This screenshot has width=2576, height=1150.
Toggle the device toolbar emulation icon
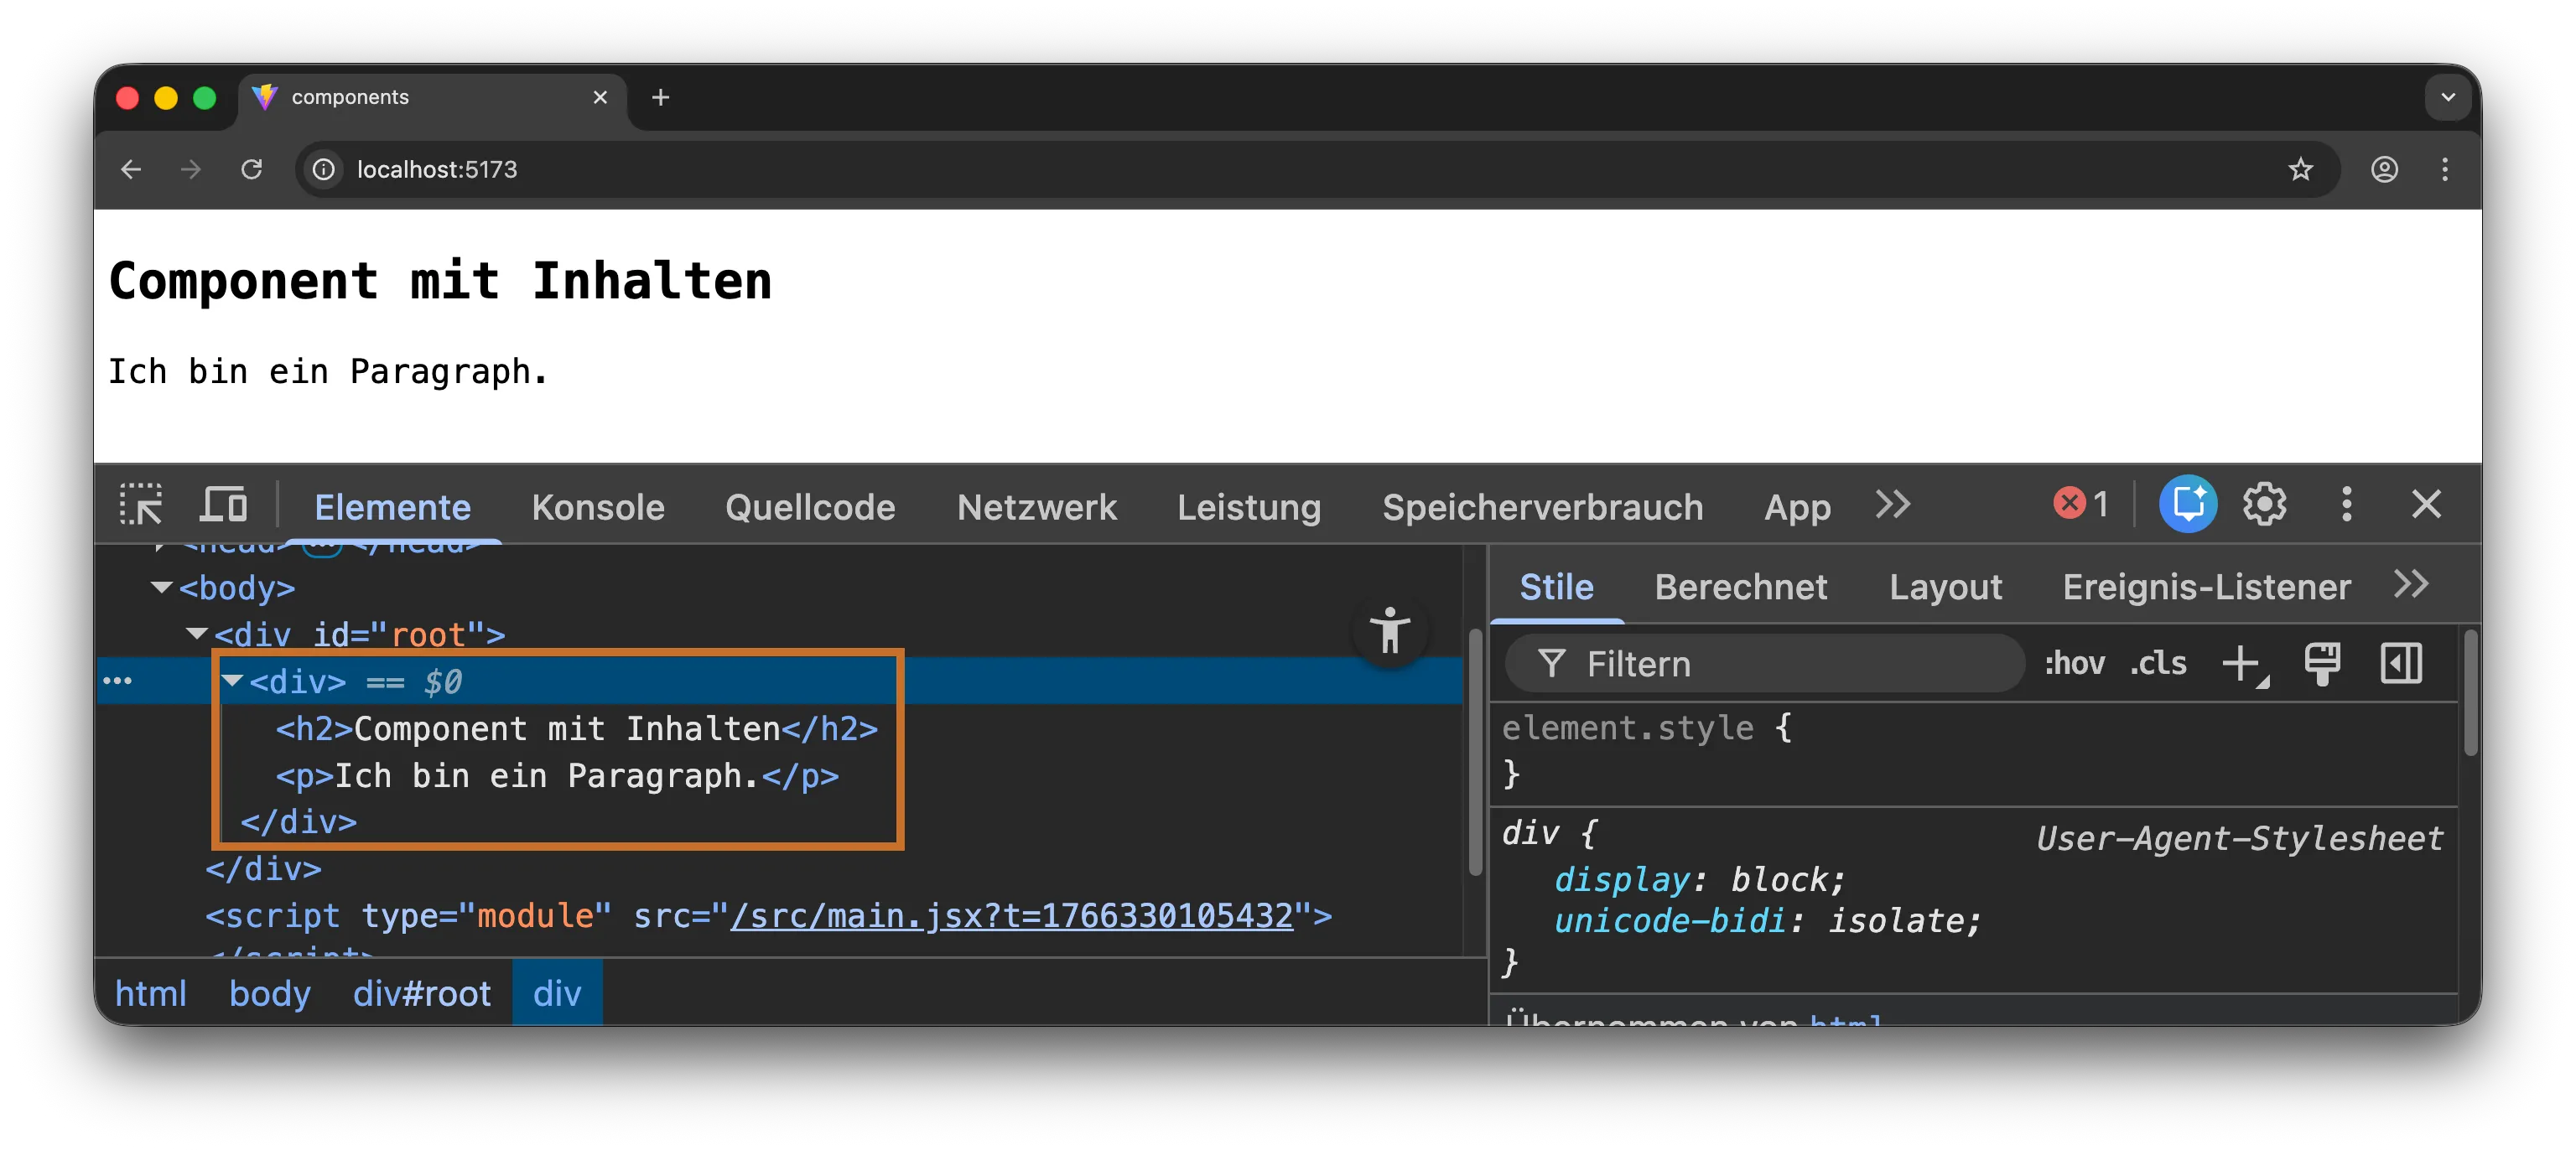tap(224, 506)
